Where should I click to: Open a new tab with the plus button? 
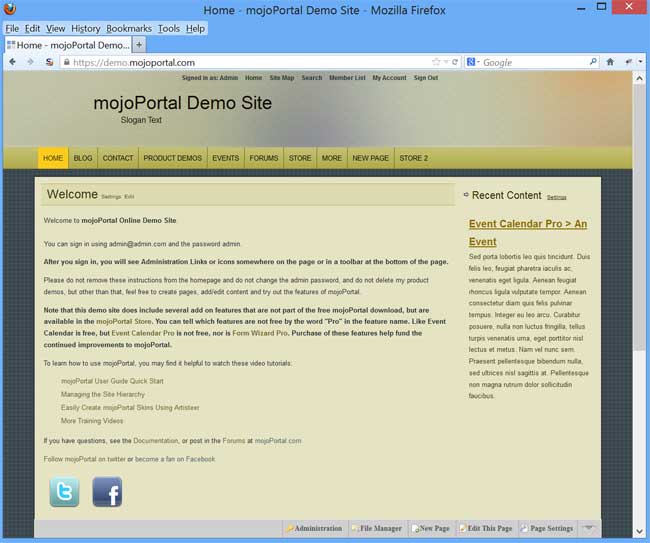tap(139, 45)
